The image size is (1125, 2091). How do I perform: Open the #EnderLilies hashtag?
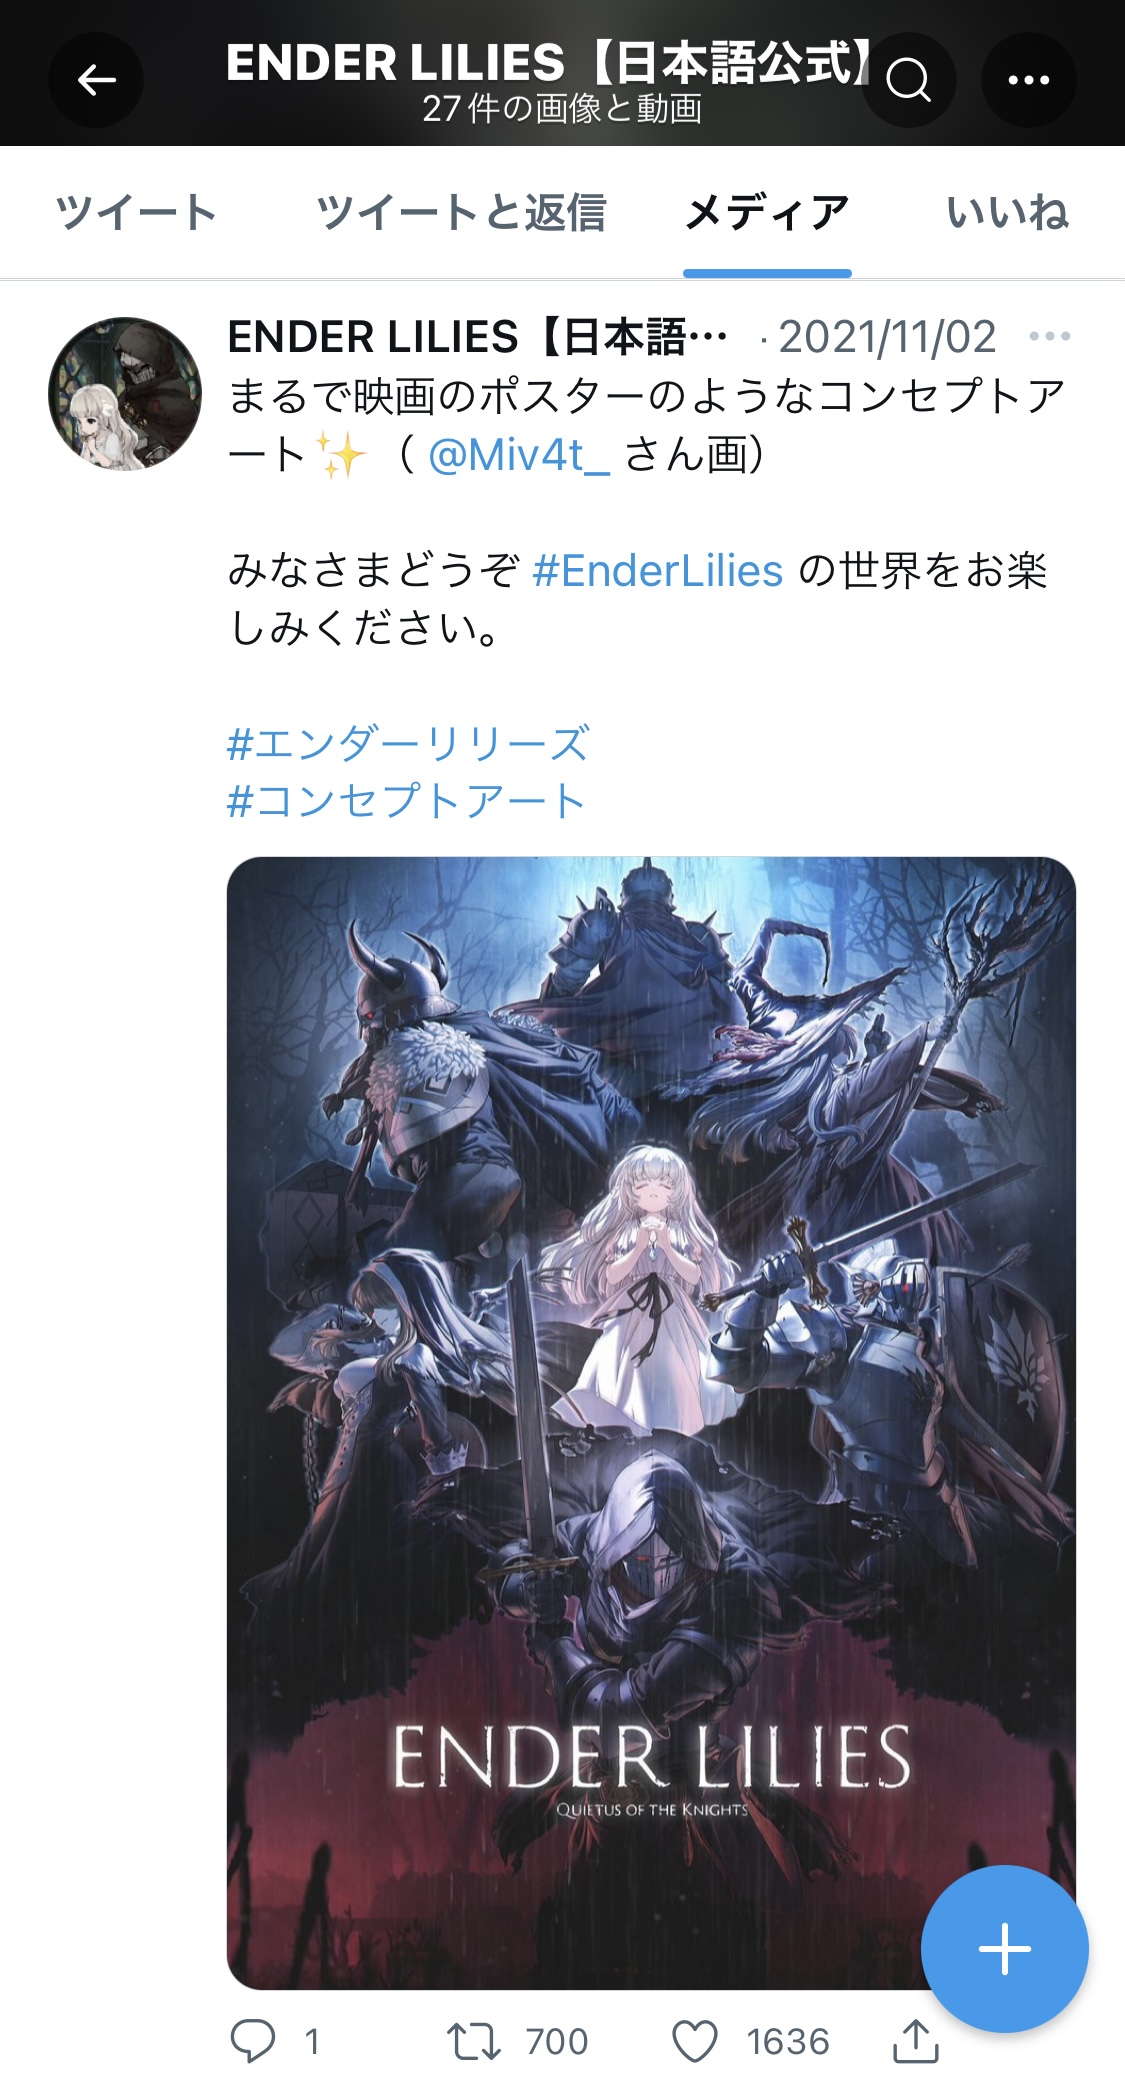[x=658, y=571]
